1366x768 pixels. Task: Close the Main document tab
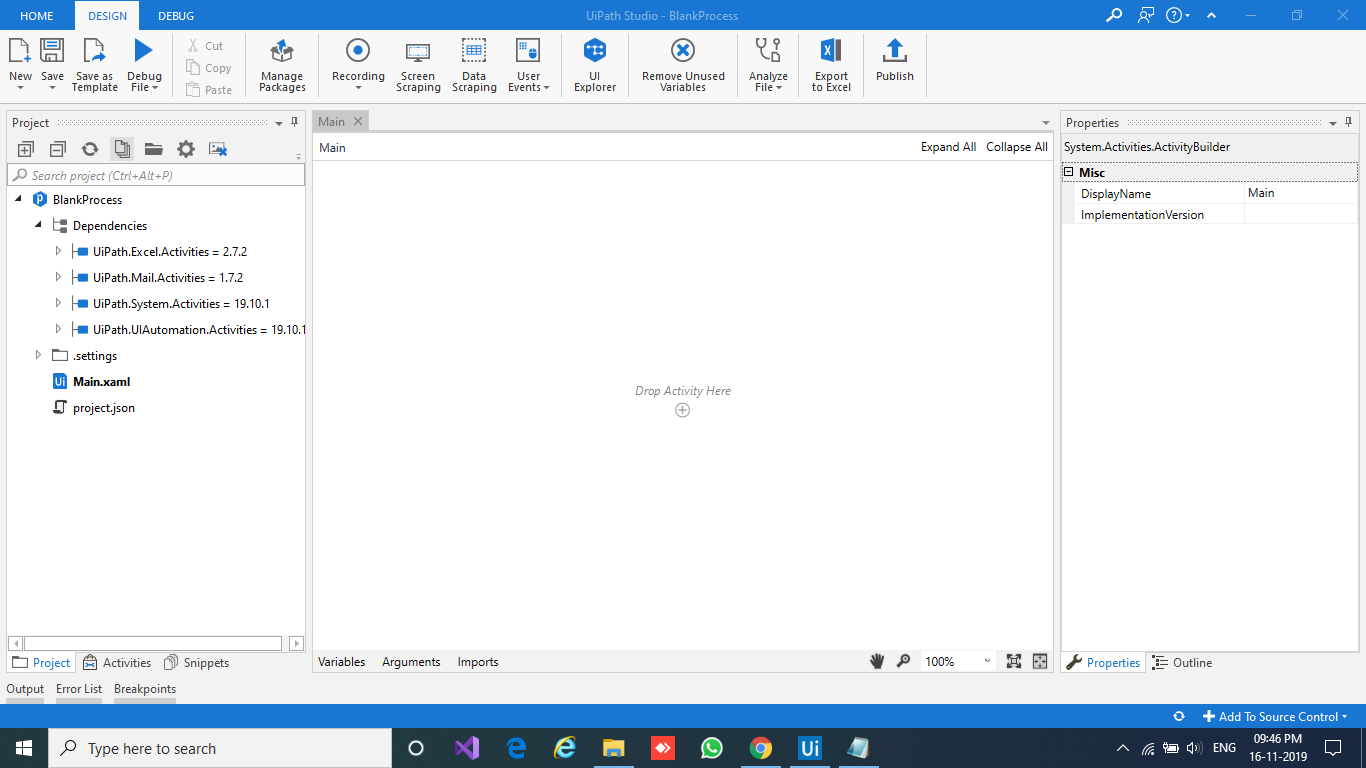pyautogui.click(x=357, y=121)
